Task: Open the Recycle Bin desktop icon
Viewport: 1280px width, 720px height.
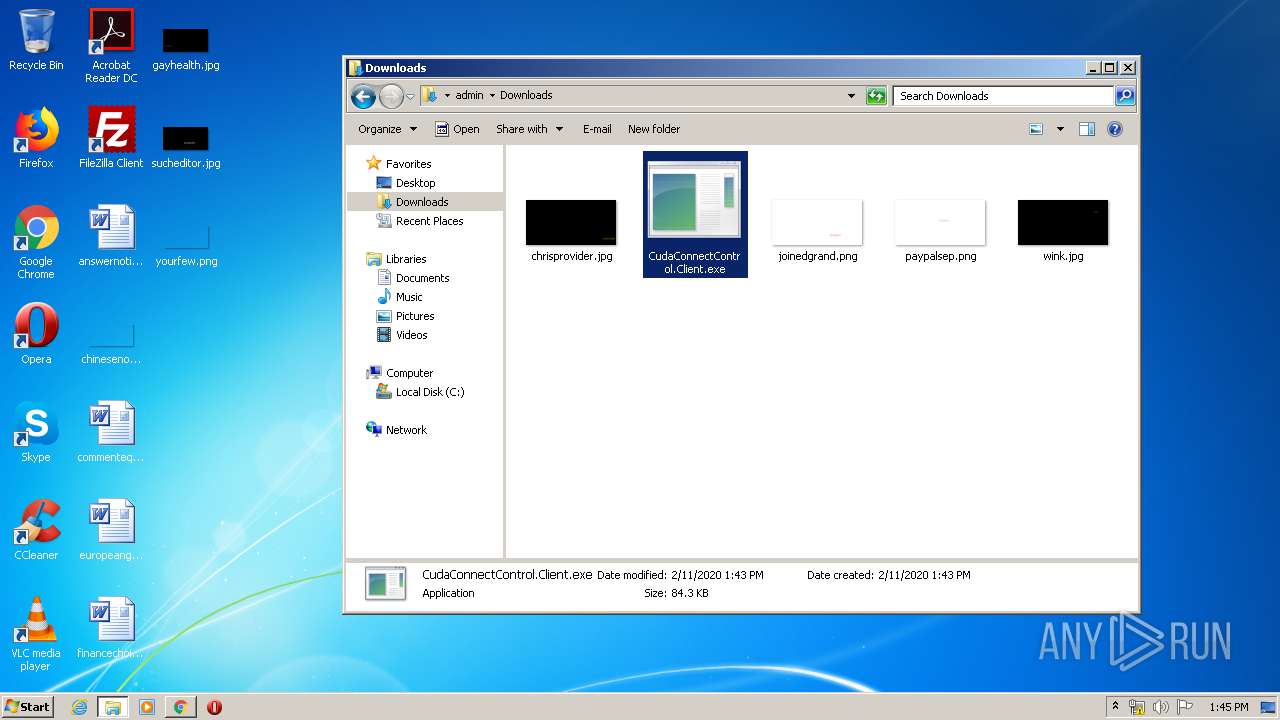Action: coord(36,40)
